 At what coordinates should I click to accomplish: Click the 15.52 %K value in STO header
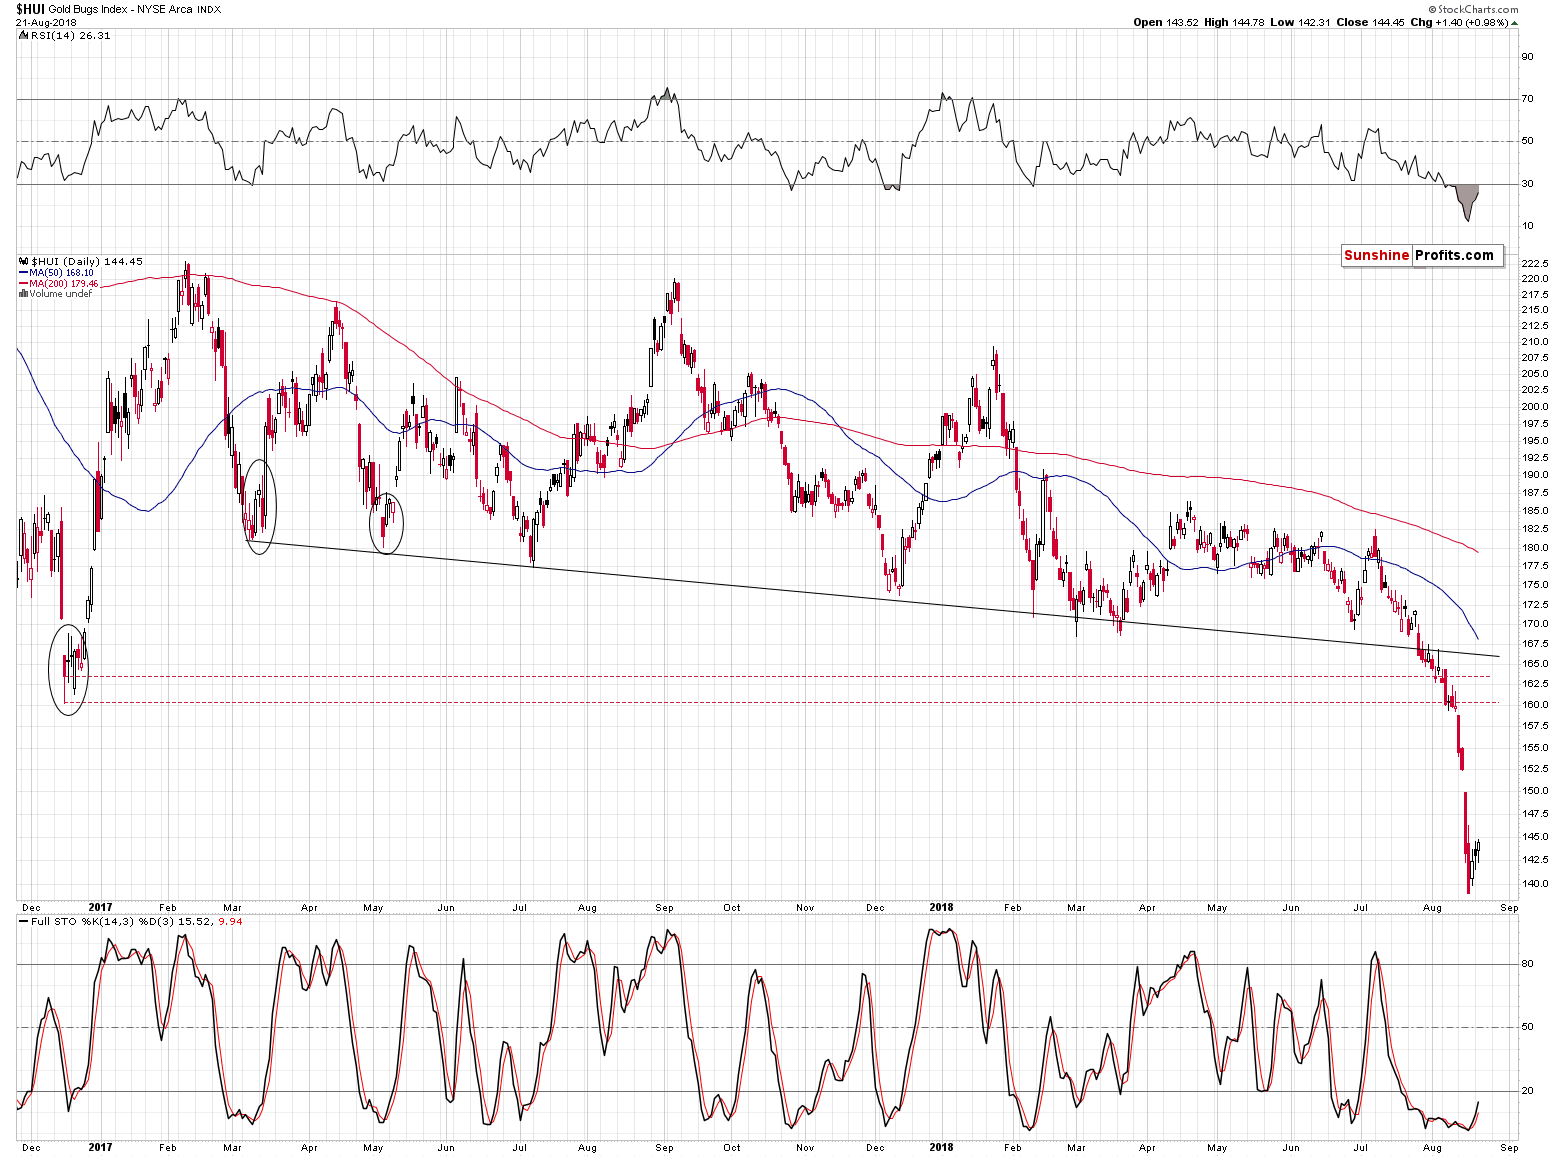(196, 921)
